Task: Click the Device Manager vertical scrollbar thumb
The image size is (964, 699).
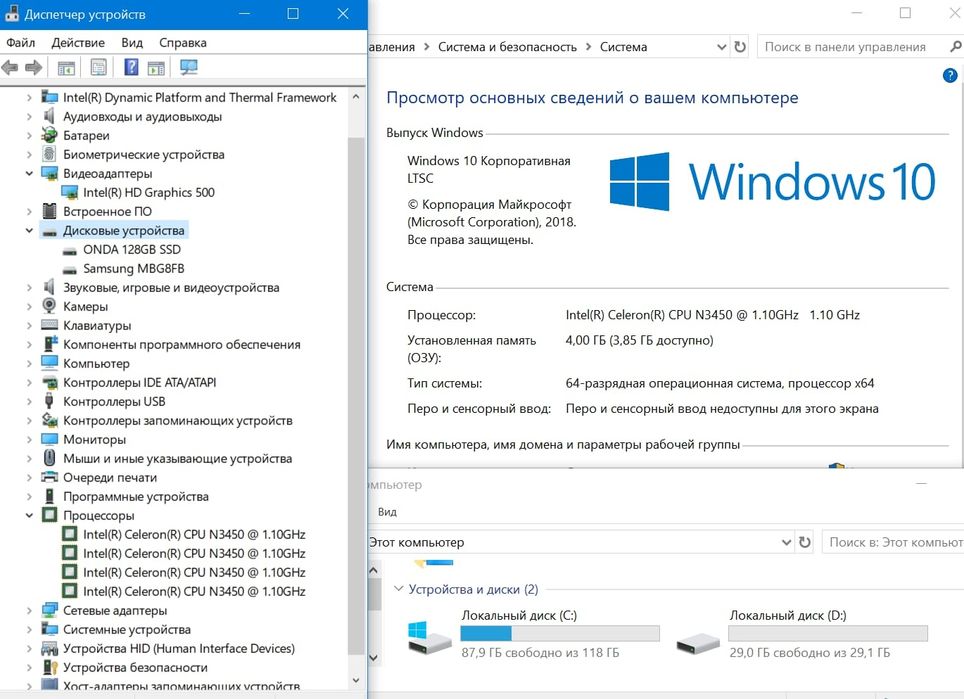Action: tap(356, 394)
